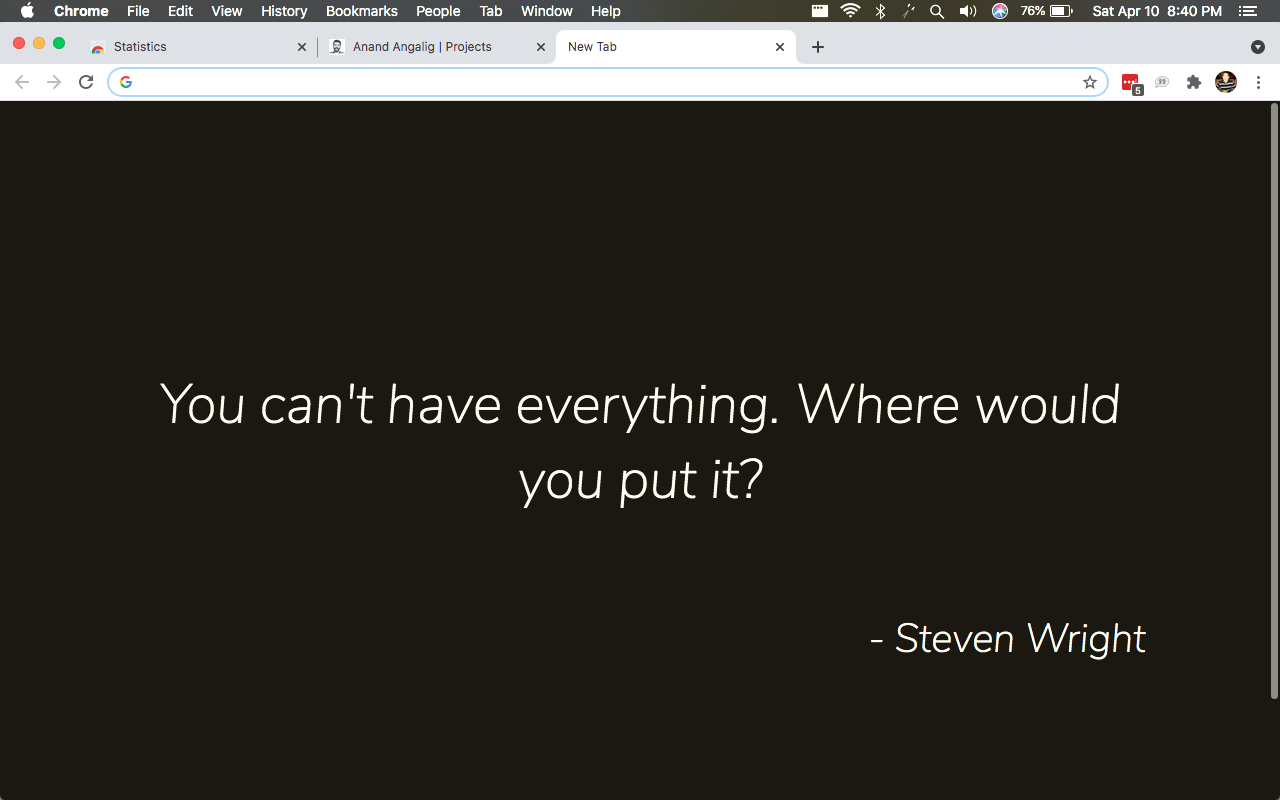Open the red password manager extension with badge 5
Viewport: 1280px width, 800px height.
click(1130, 82)
